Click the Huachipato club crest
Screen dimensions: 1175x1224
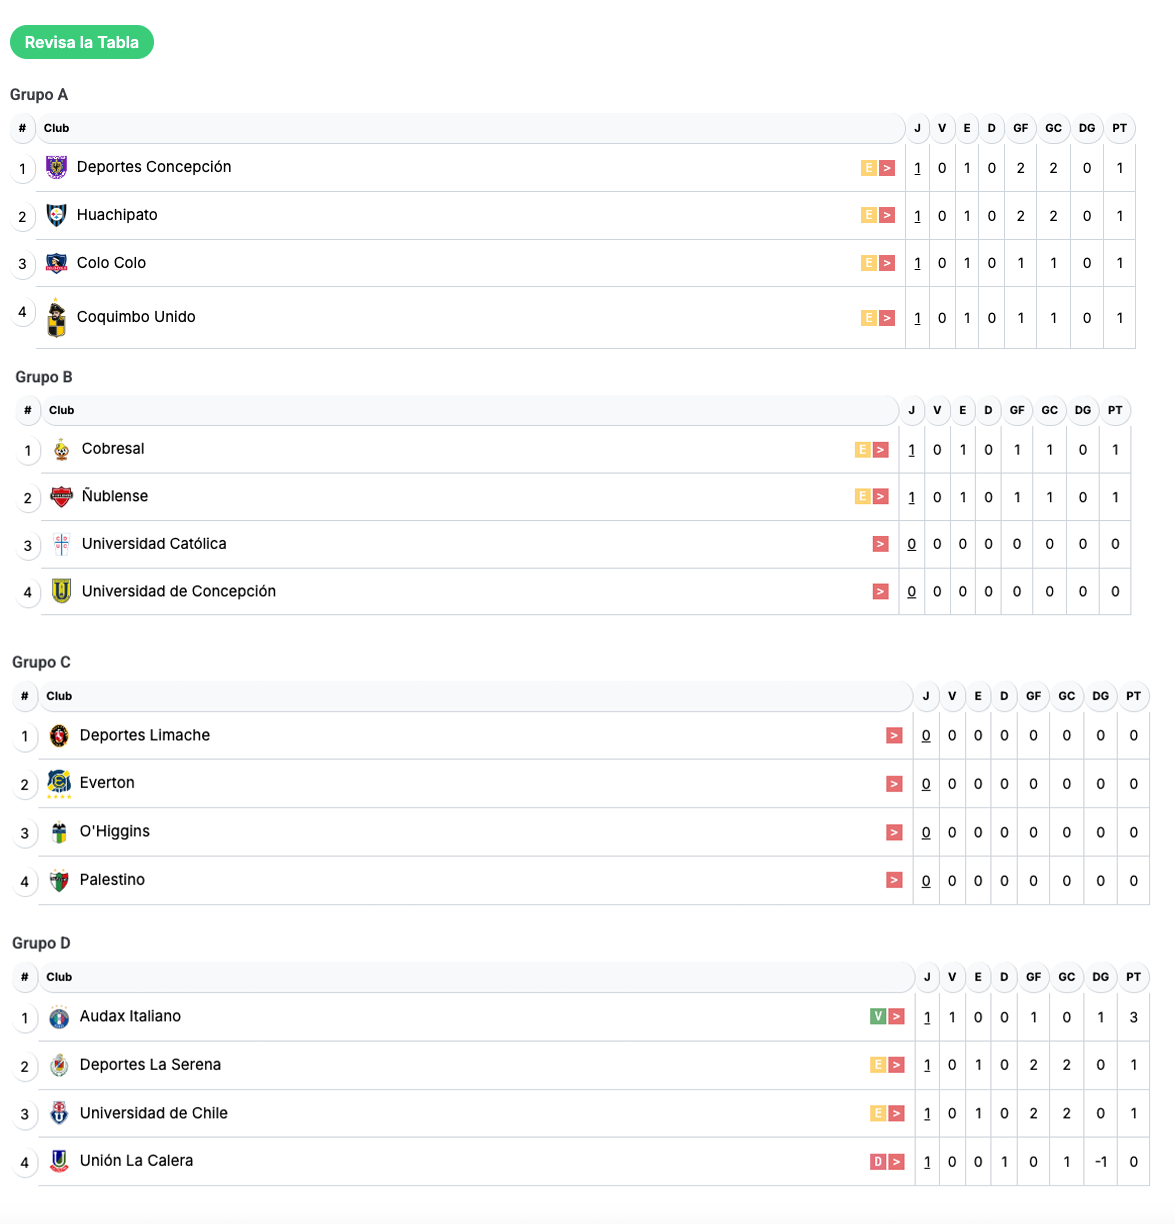(x=57, y=215)
